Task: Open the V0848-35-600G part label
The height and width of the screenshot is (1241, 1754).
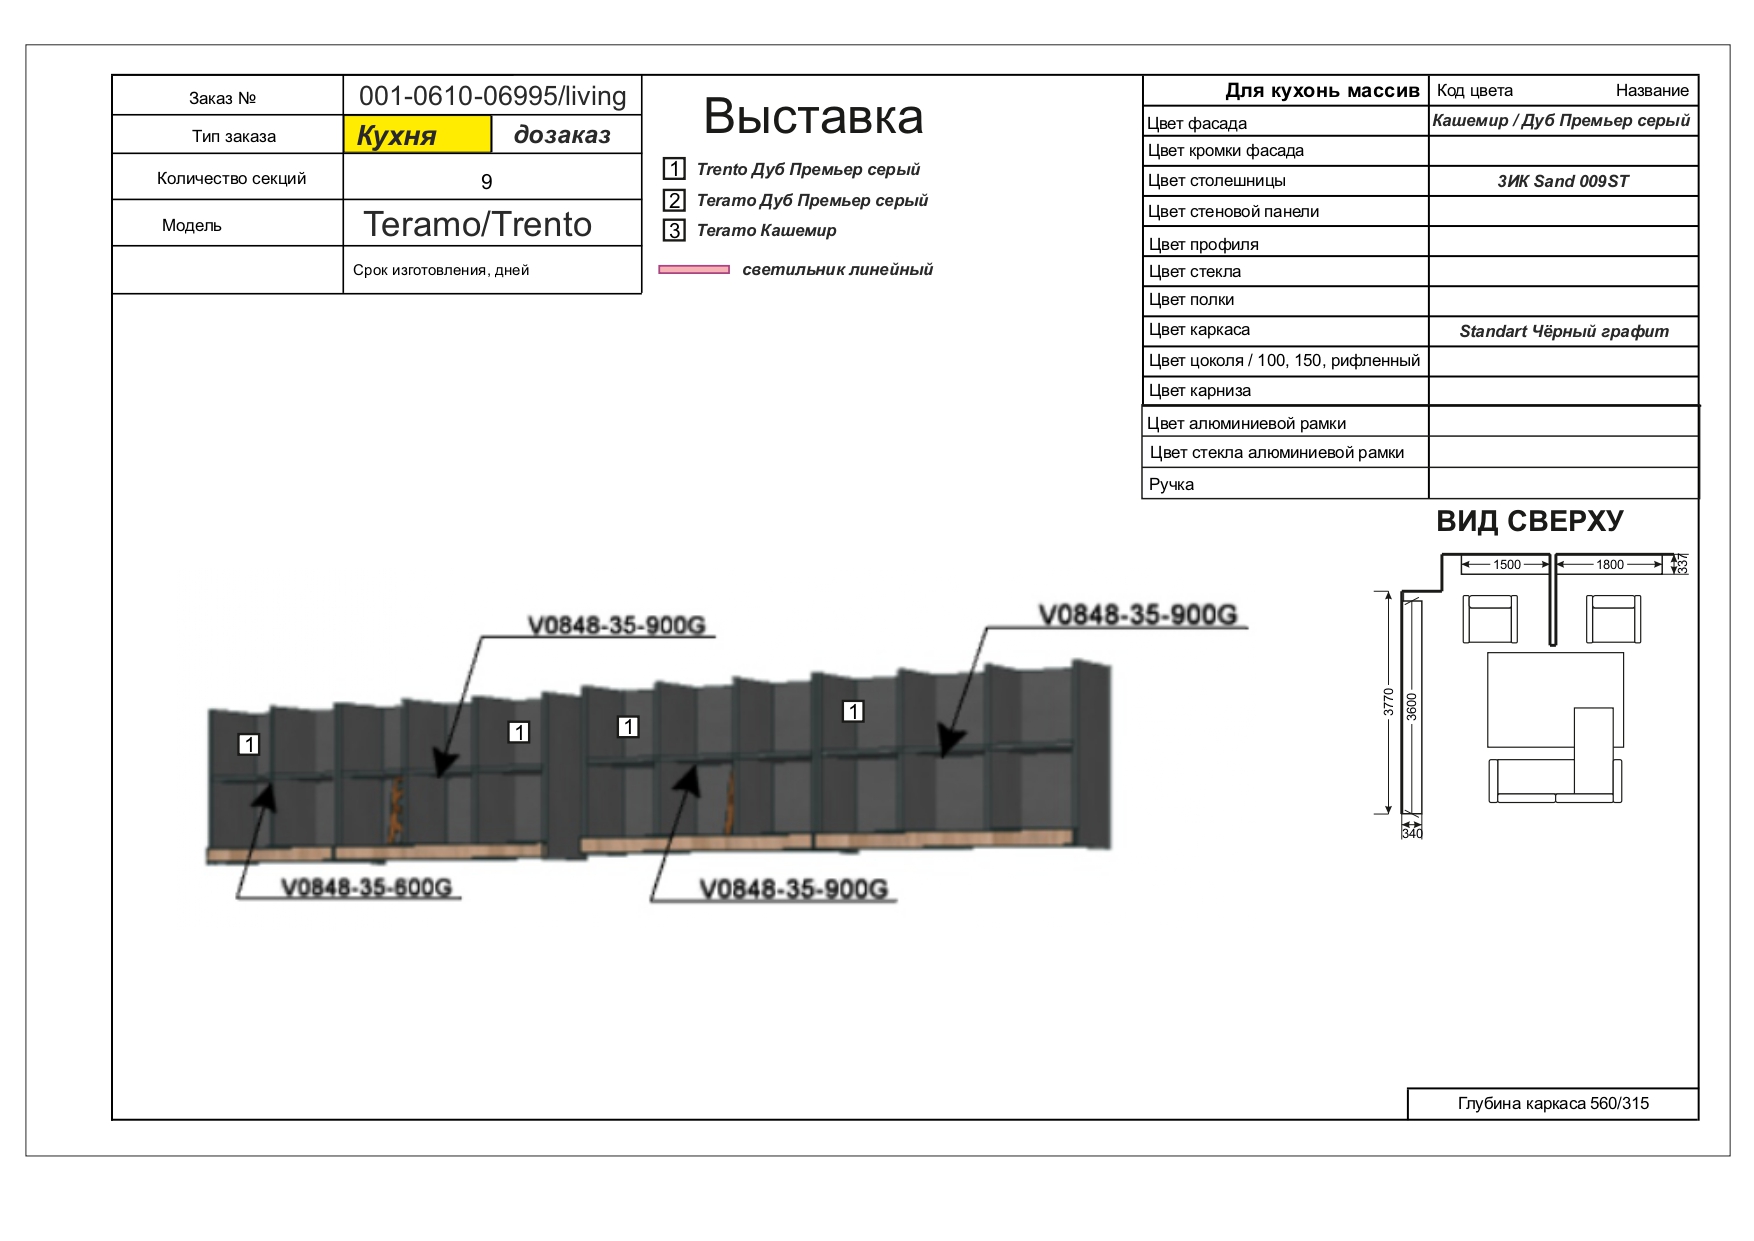Action: click(366, 887)
